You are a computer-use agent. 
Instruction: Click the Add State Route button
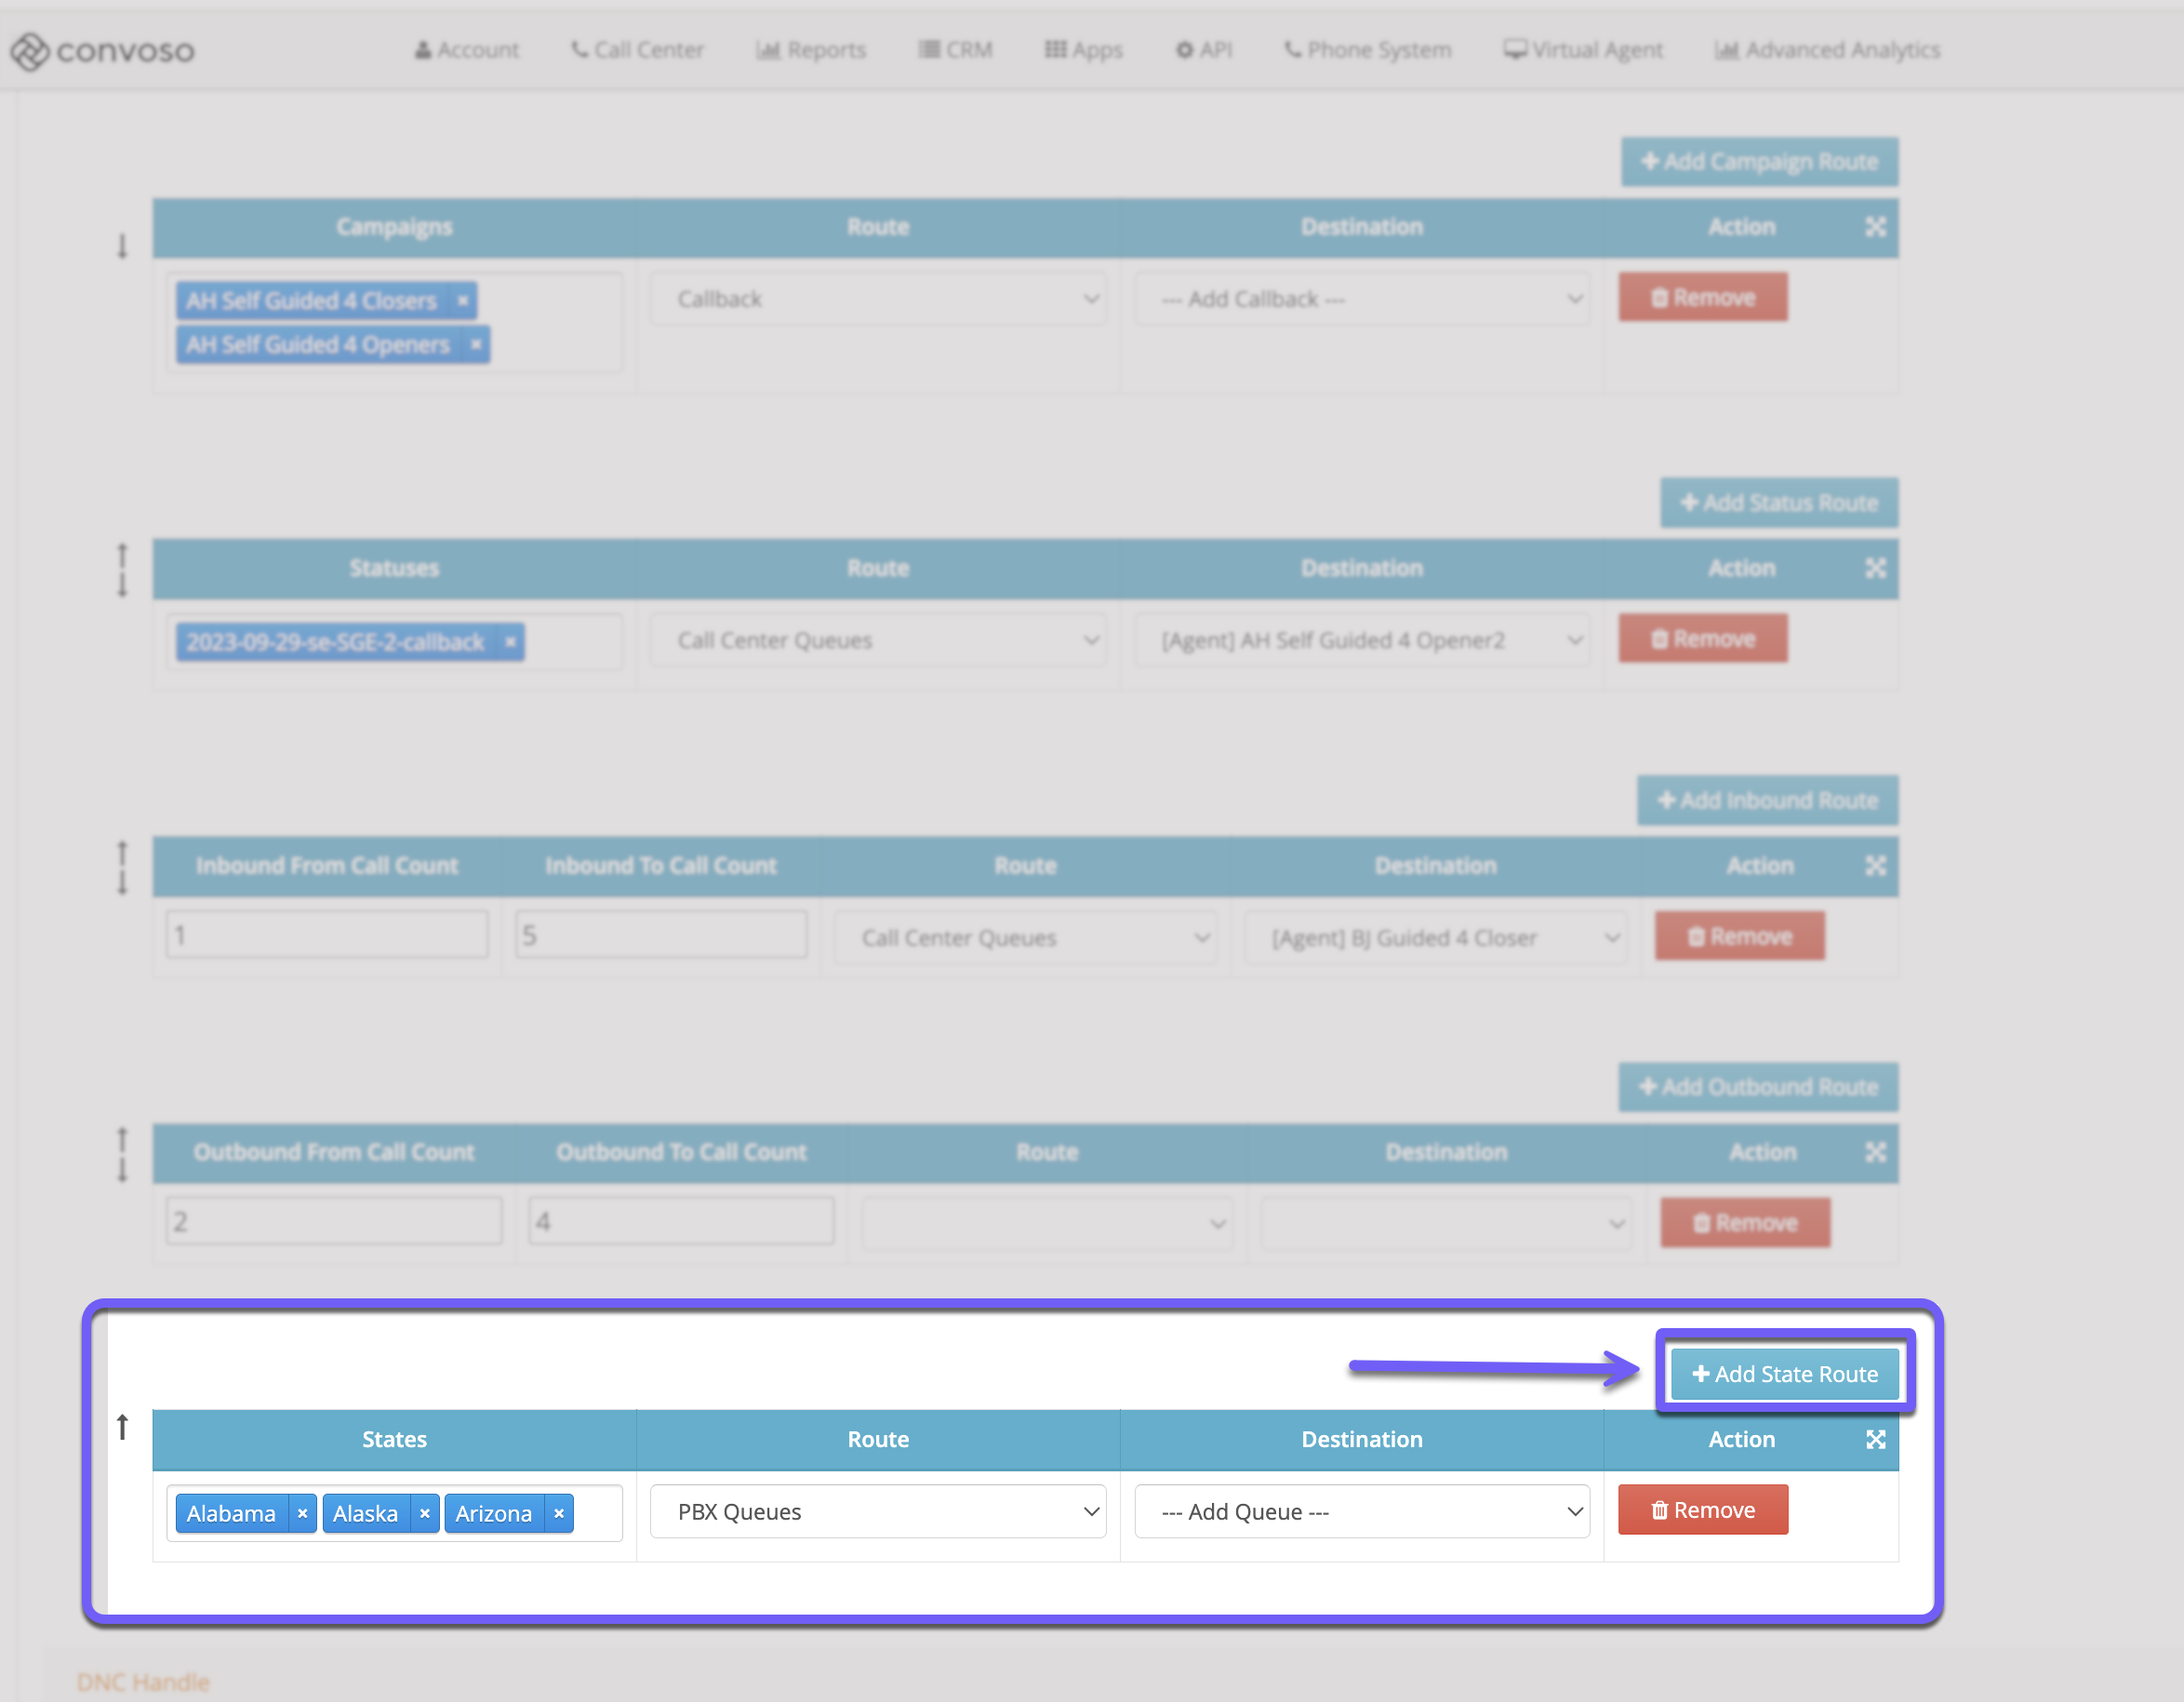coord(1784,1374)
